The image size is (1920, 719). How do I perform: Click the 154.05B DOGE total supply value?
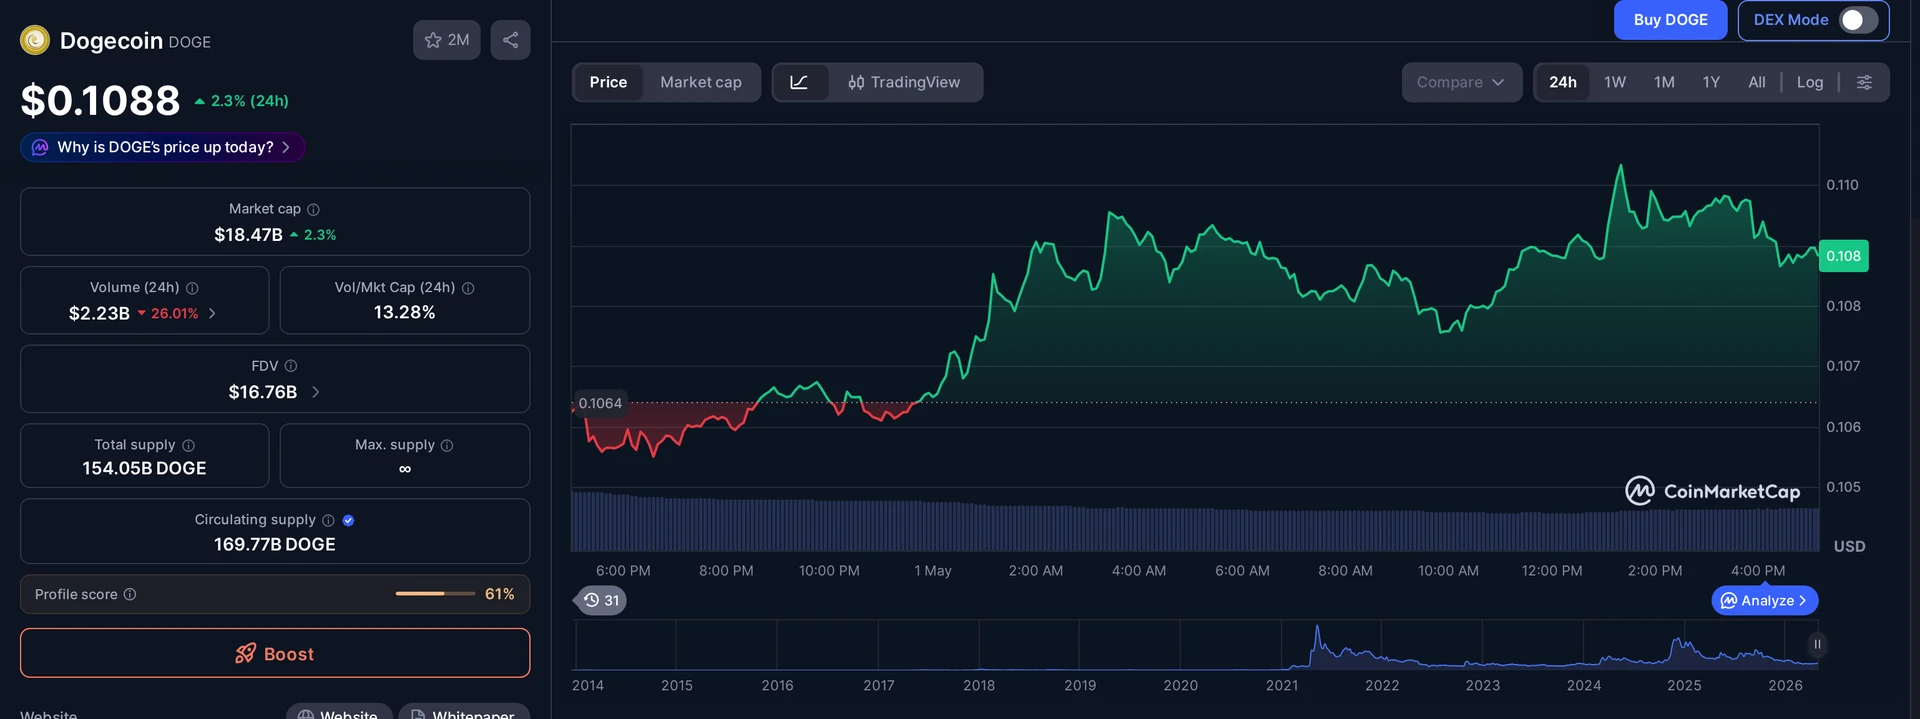(144, 468)
